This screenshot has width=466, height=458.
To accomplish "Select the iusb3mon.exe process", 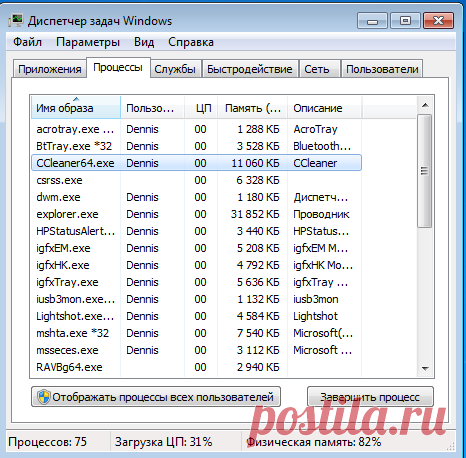I will tap(196, 299).
